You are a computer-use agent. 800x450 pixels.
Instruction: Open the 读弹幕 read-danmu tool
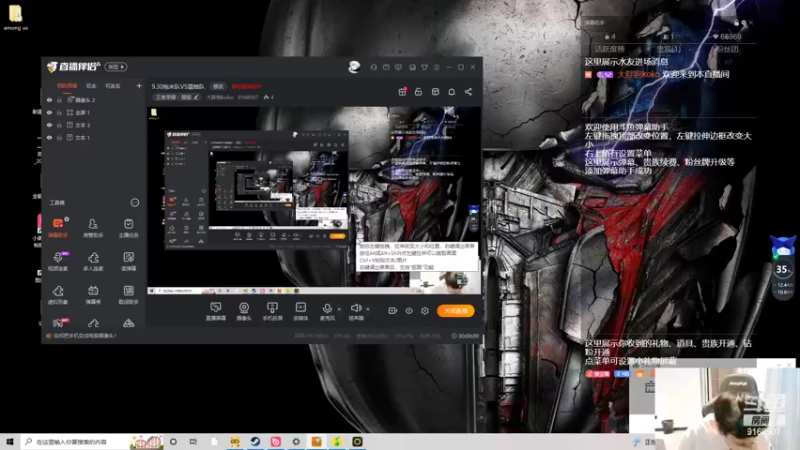click(x=129, y=261)
